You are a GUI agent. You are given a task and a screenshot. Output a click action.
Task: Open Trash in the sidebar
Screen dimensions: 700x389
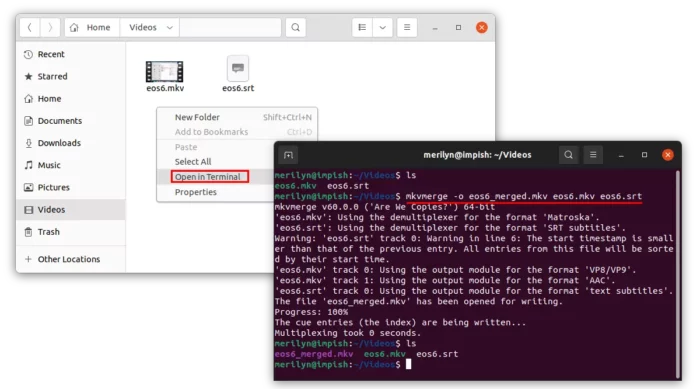pyautogui.click(x=71, y=232)
